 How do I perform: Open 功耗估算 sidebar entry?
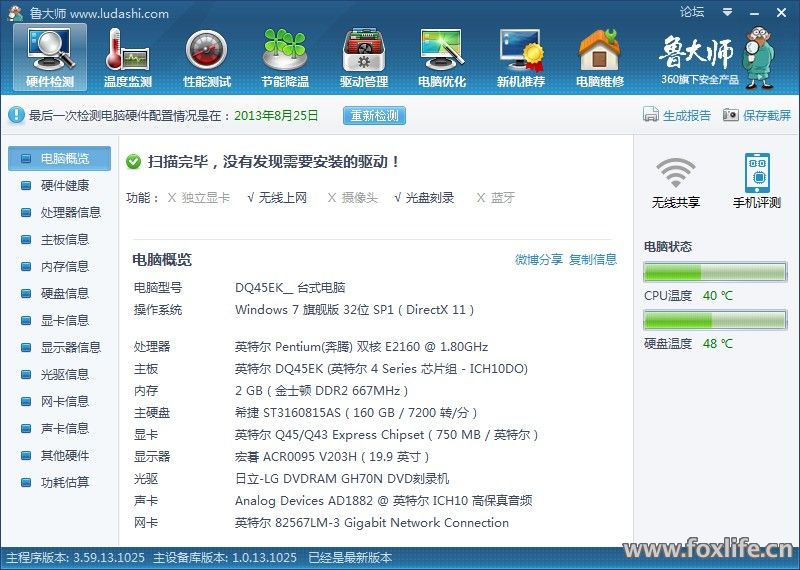pyautogui.click(x=64, y=482)
